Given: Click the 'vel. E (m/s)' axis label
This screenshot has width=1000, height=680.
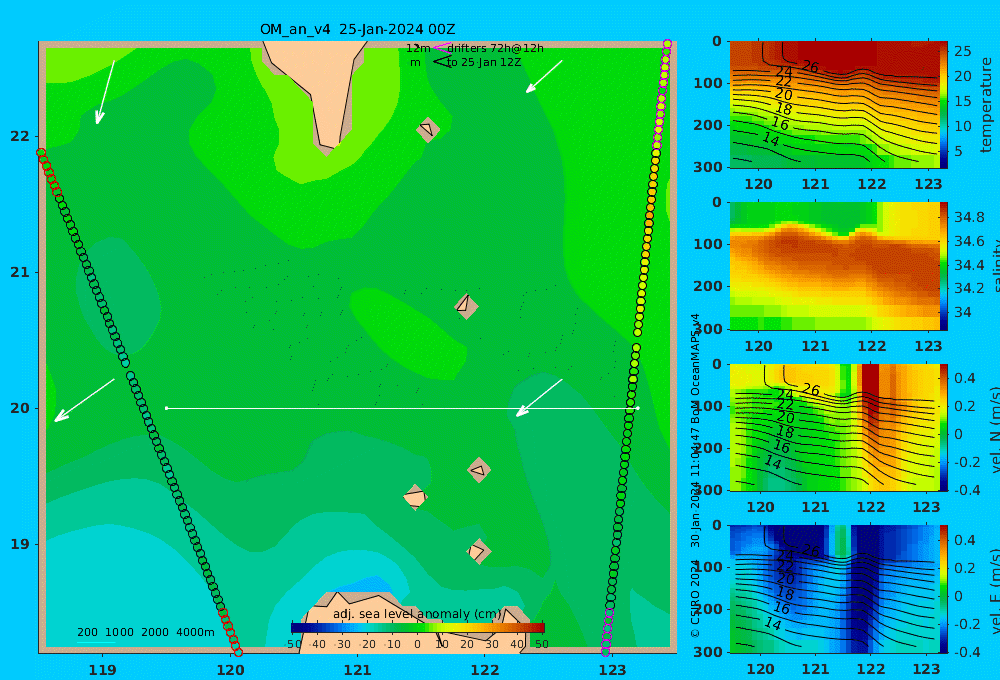Looking at the screenshot, I should [994, 590].
